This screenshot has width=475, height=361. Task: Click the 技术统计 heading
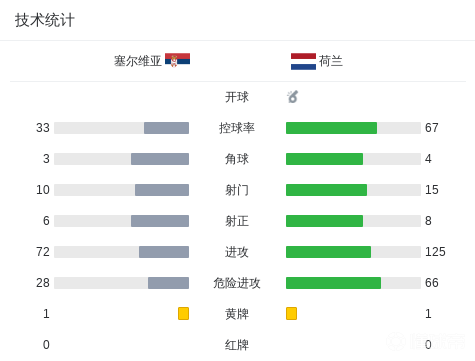44,20
